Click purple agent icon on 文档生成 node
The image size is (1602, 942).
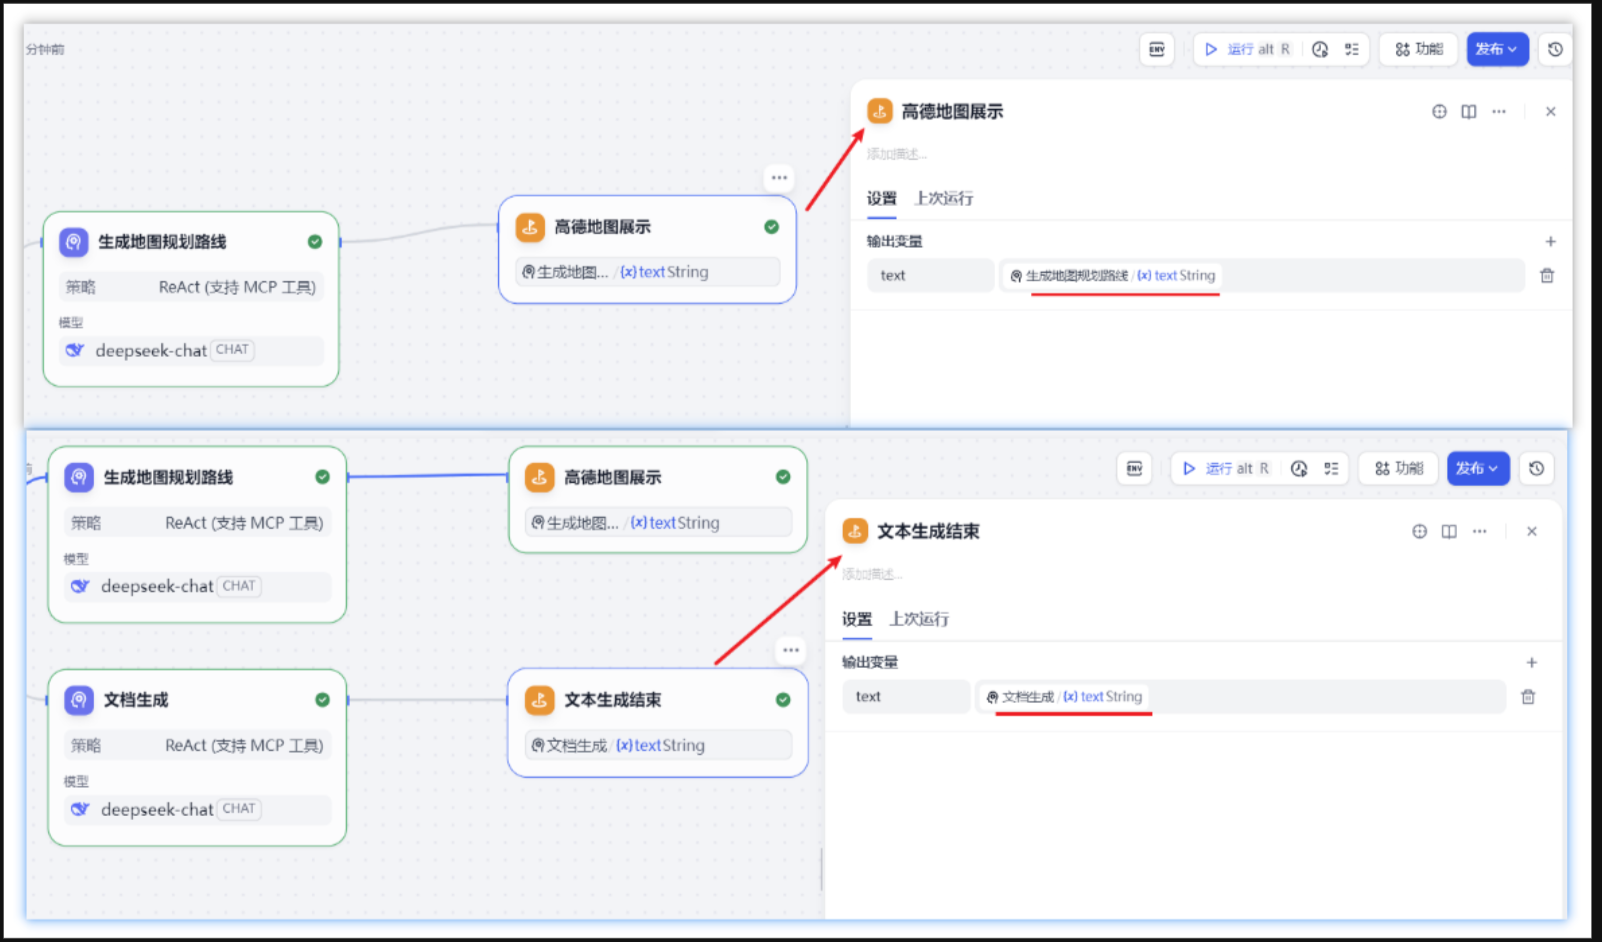(79, 700)
